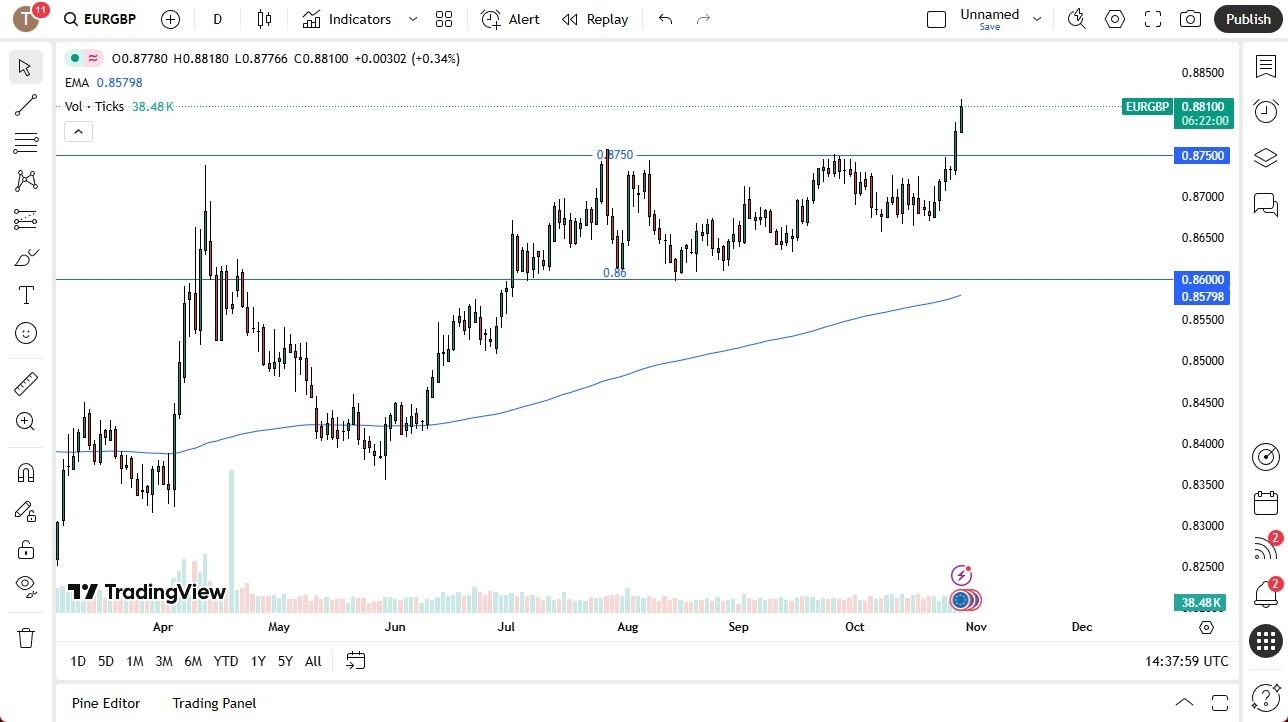Viewport: 1288px width, 722px height.
Task: Open the Trading Panel tab
Action: click(213, 703)
